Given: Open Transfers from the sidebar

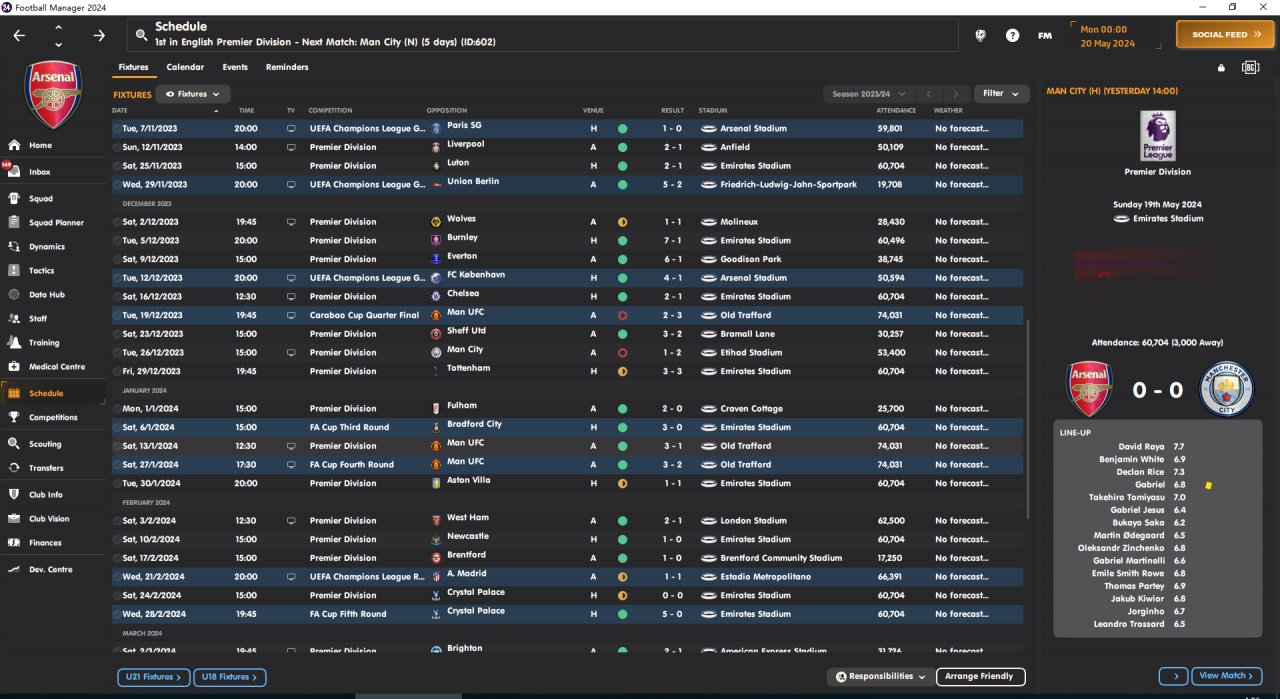Looking at the screenshot, I should click(46, 468).
